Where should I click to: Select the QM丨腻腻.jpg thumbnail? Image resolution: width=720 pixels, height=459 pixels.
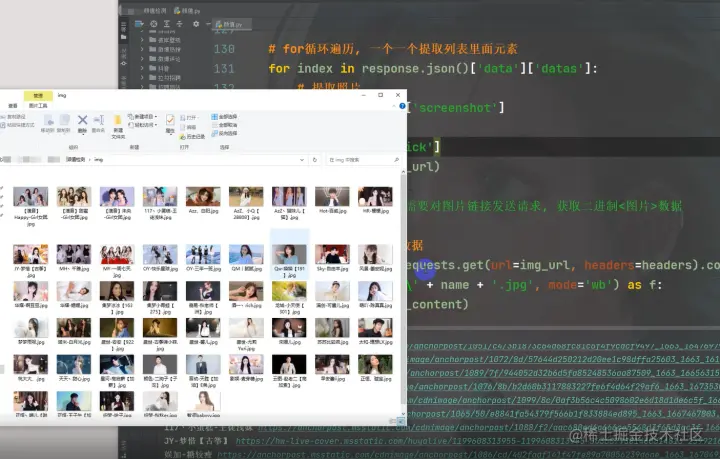[x=246, y=257]
